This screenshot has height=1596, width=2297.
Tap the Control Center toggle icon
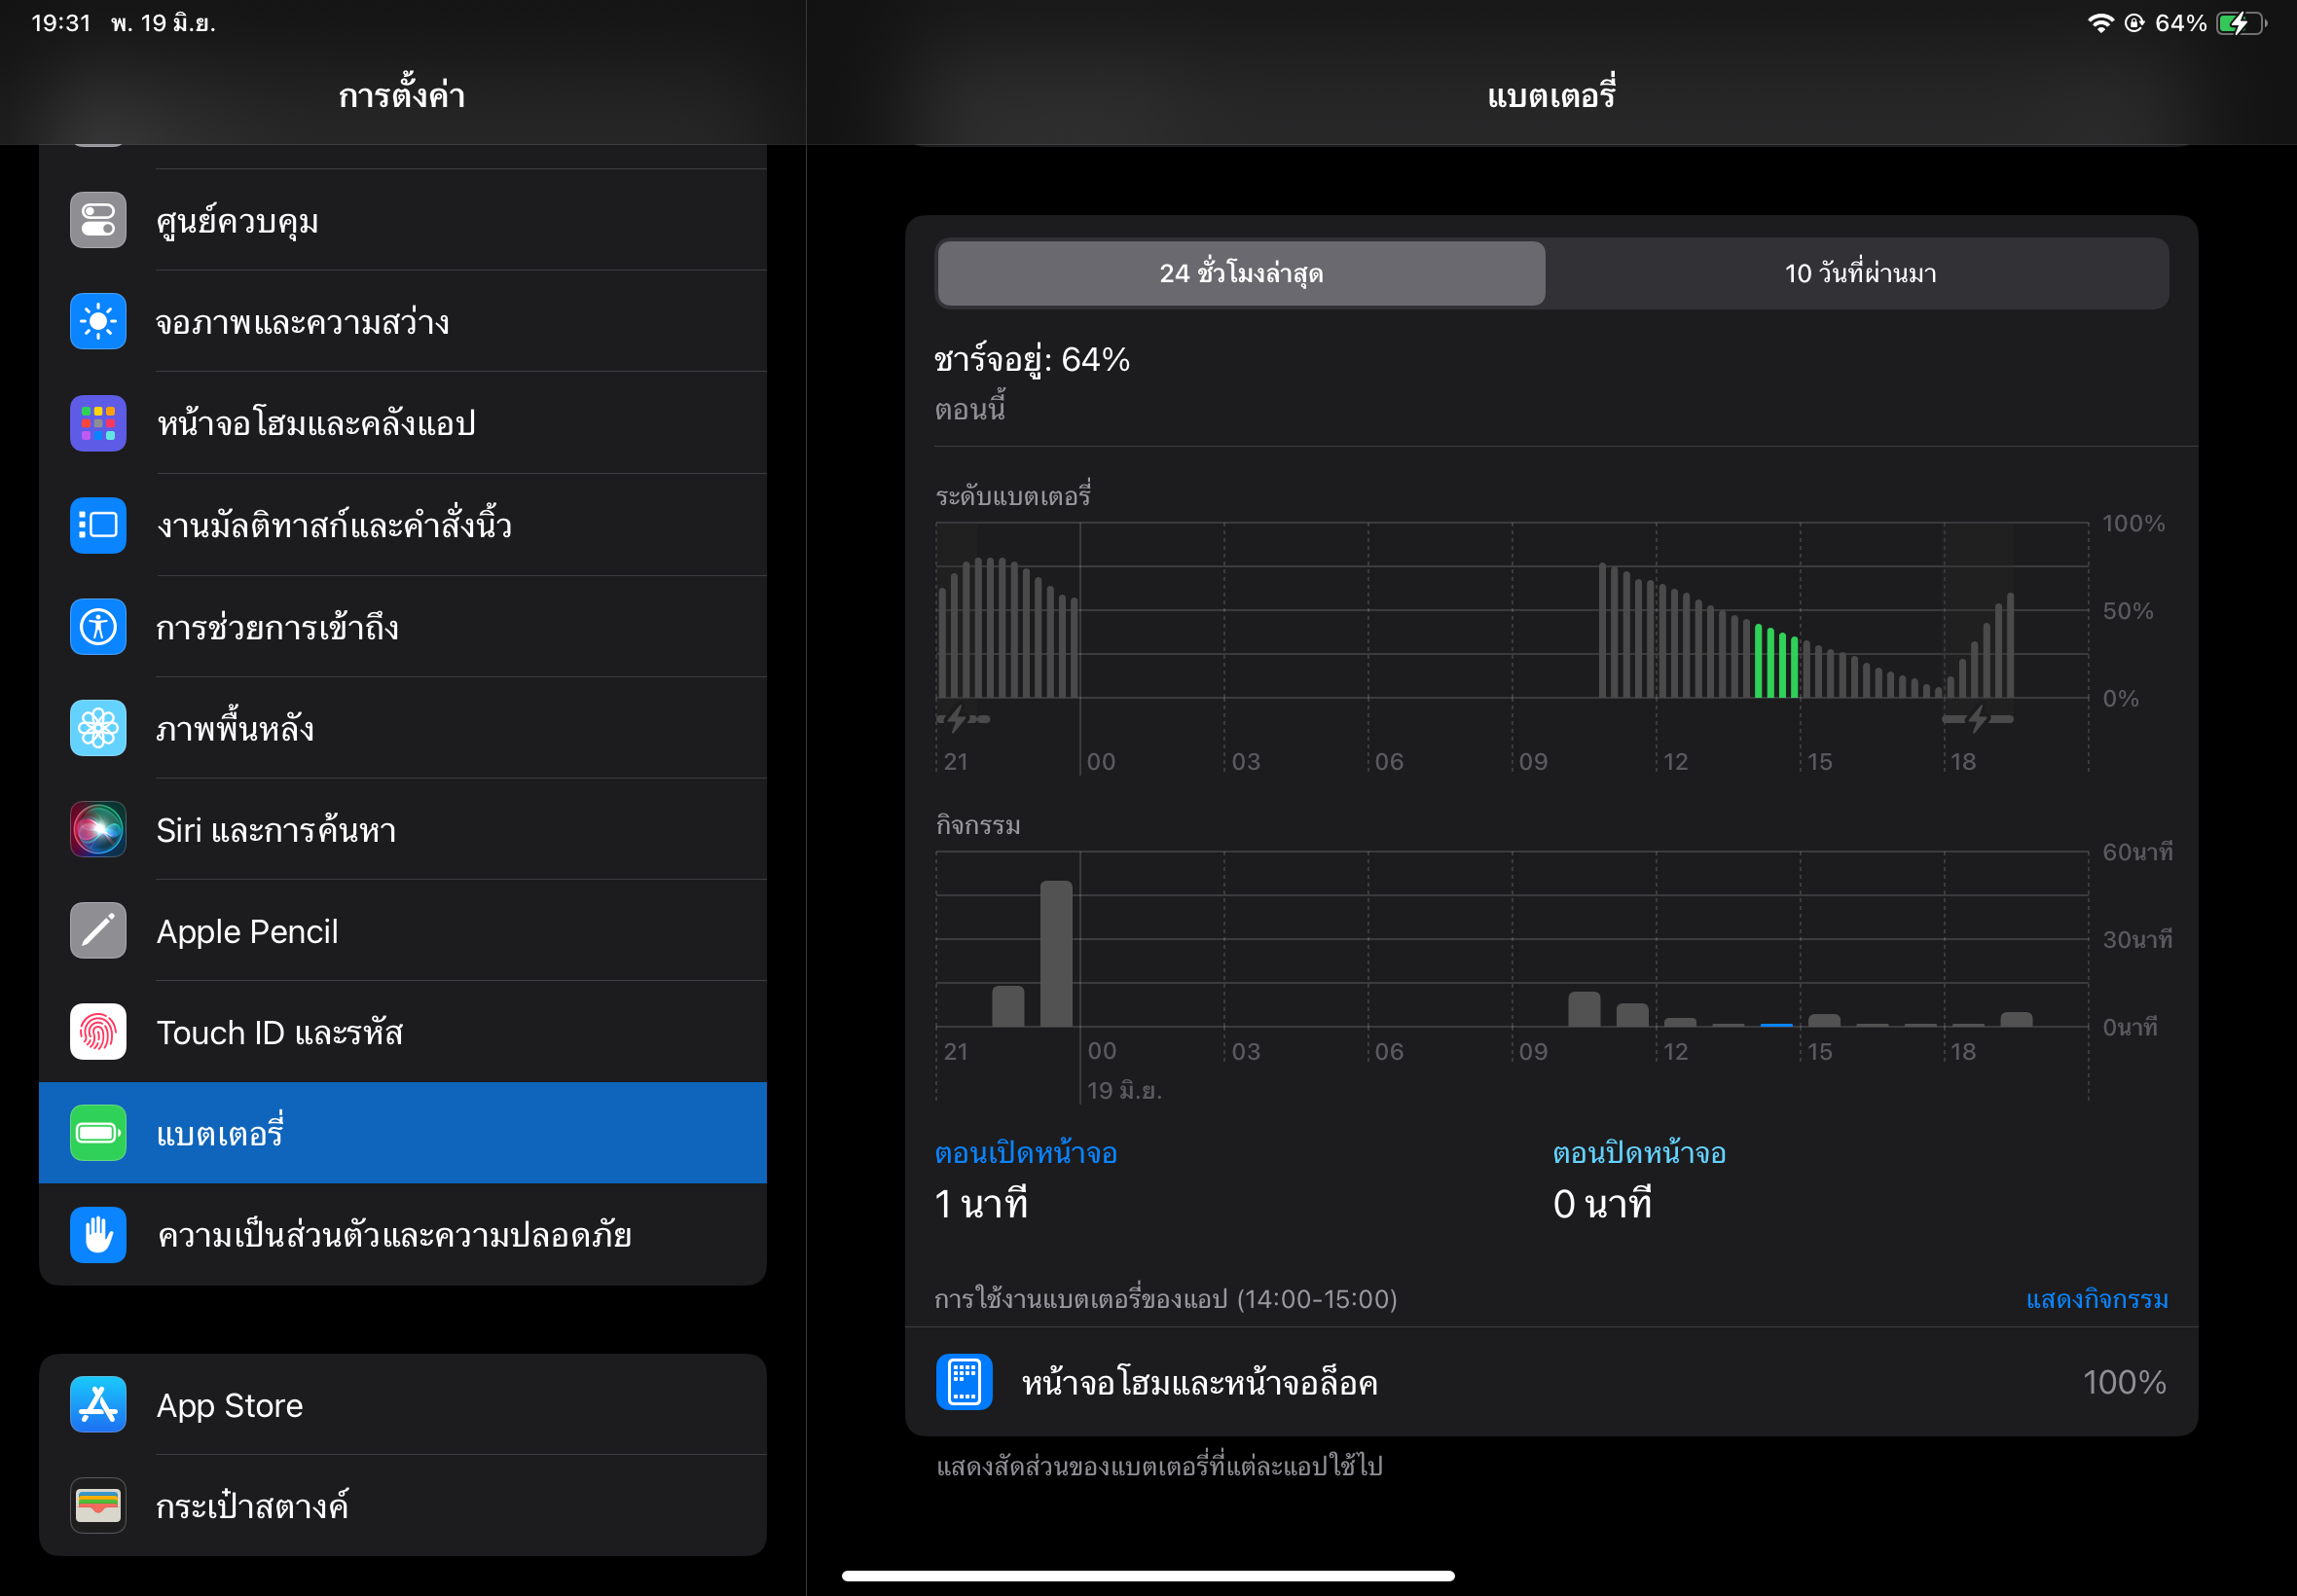[x=98, y=220]
